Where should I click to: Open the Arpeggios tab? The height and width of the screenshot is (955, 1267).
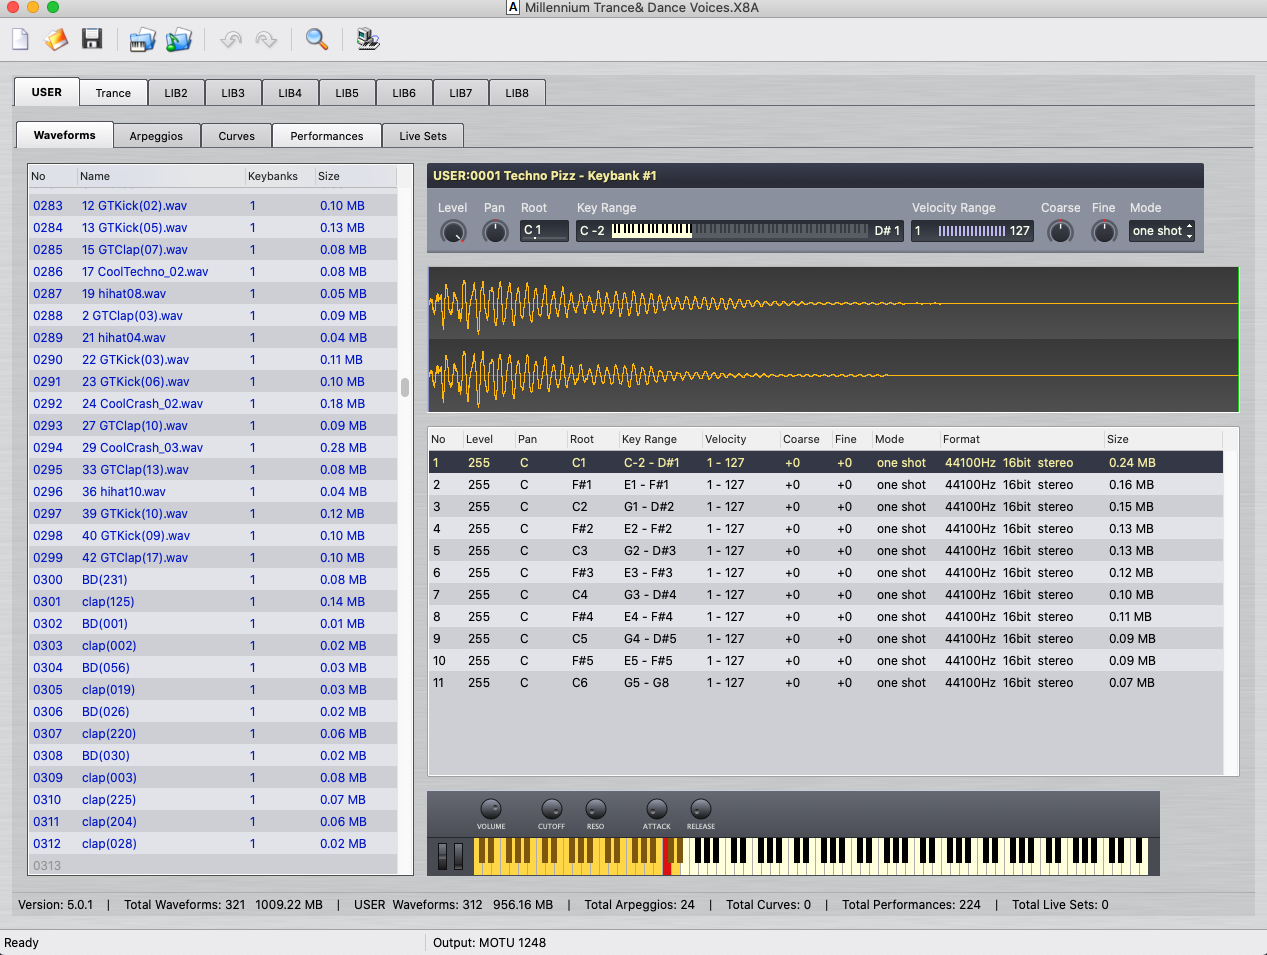tap(156, 136)
